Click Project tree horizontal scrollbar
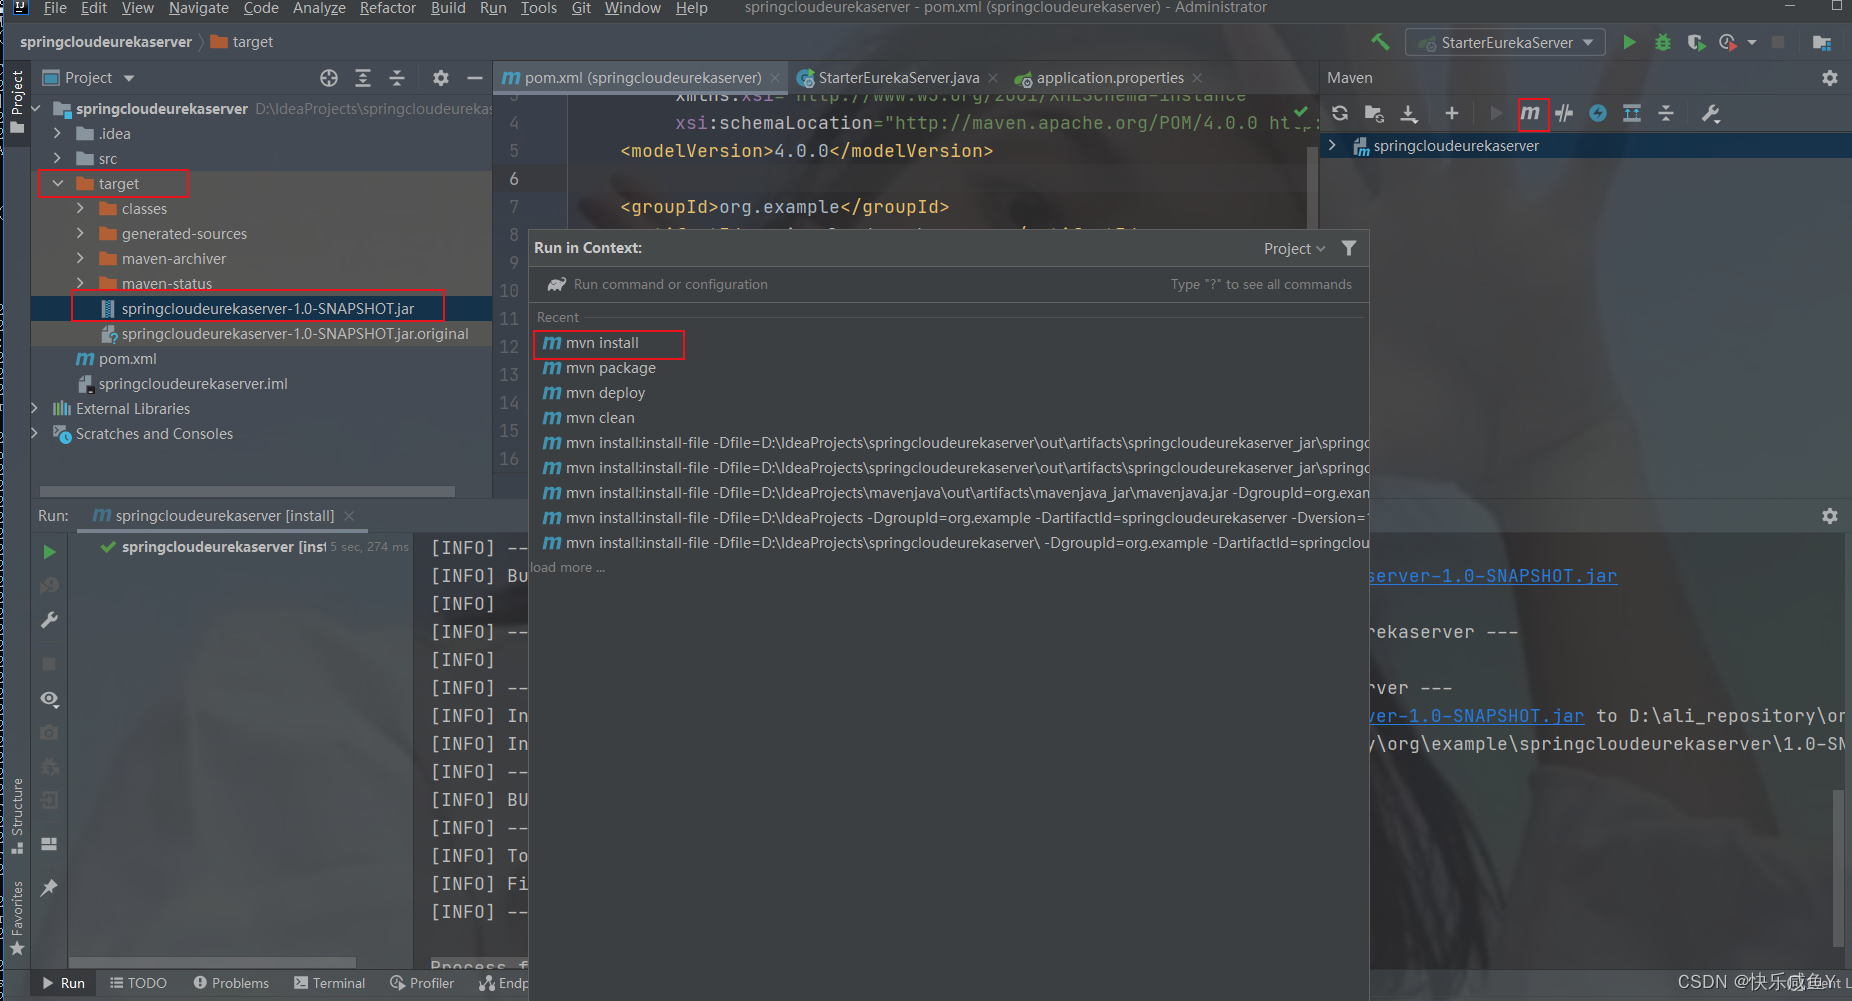Viewport: 1852px width, 1001px height. pos(247,491)
